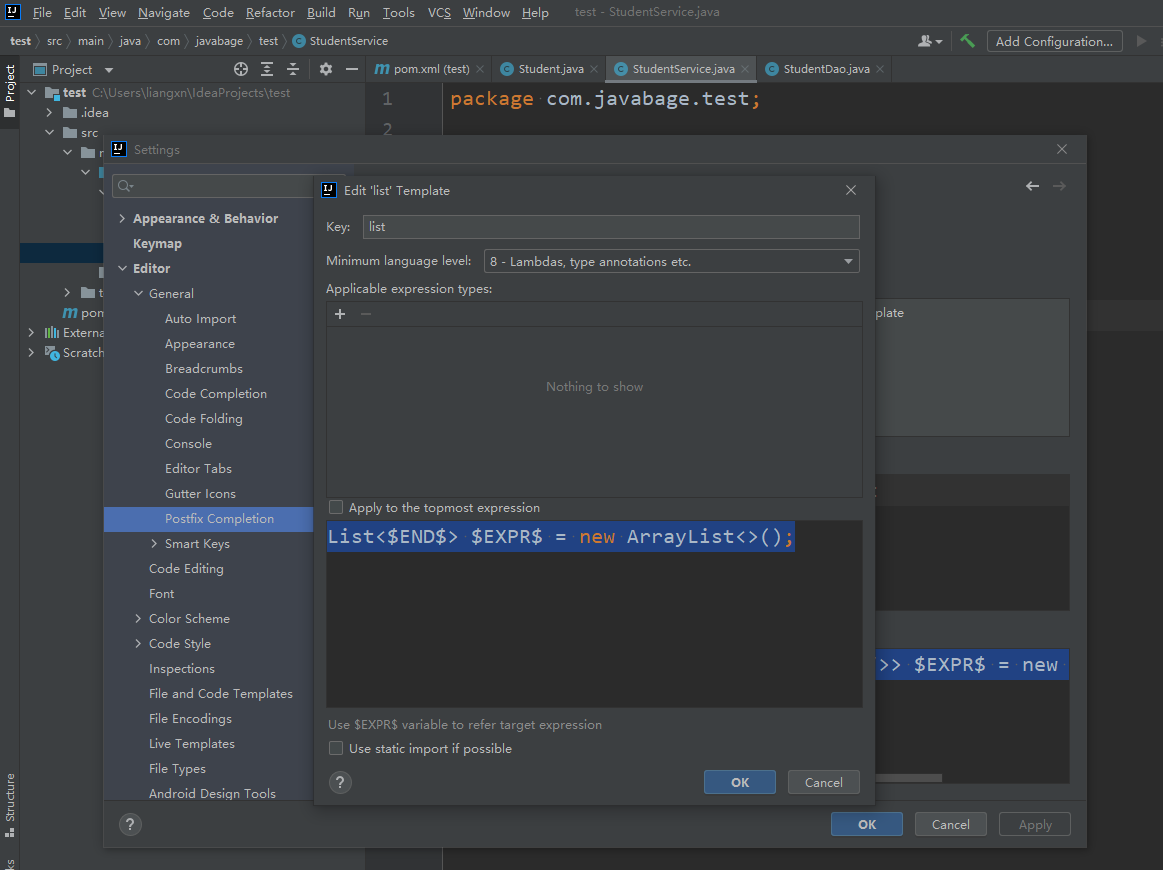
Task: Open the user account icon menu
Action: (x=929, y=41)
